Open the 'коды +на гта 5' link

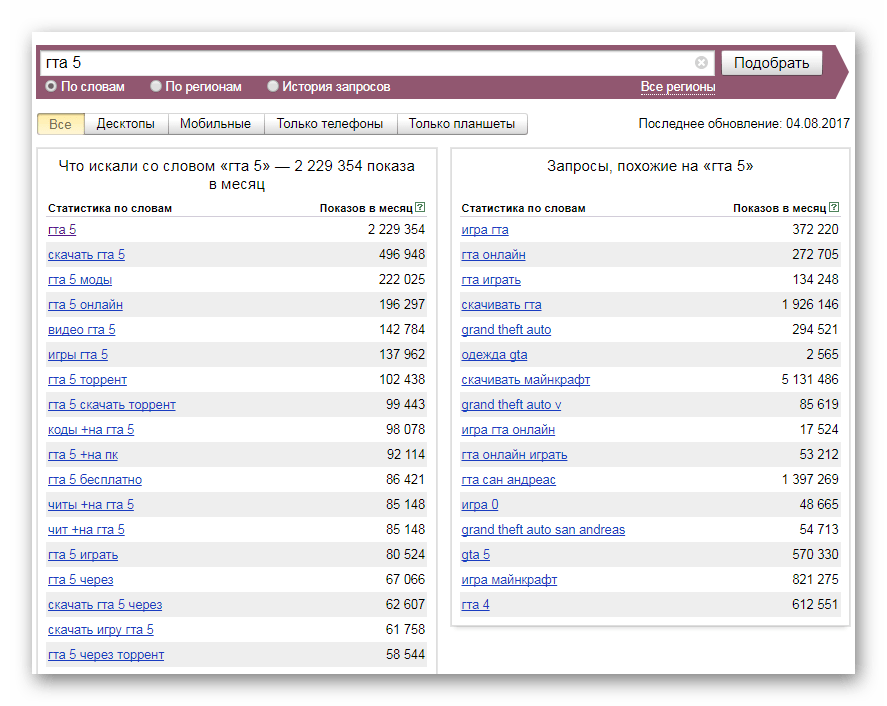(x=91, y=429)
